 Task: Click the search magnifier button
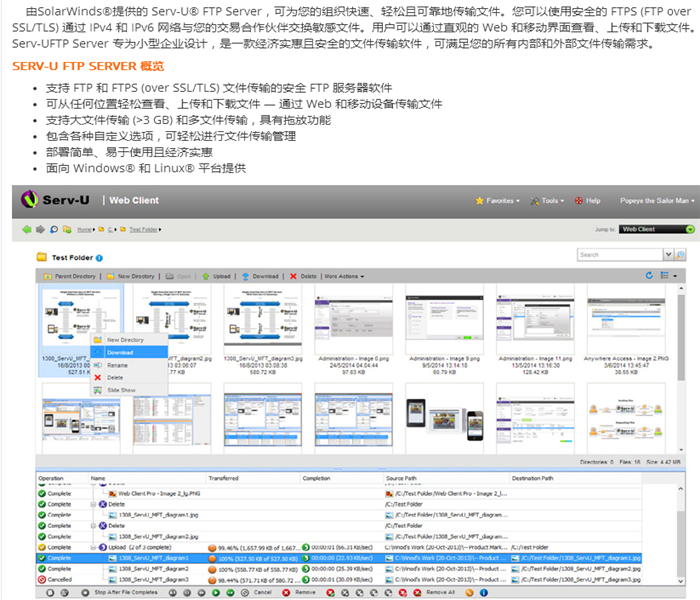coord(680,255)
